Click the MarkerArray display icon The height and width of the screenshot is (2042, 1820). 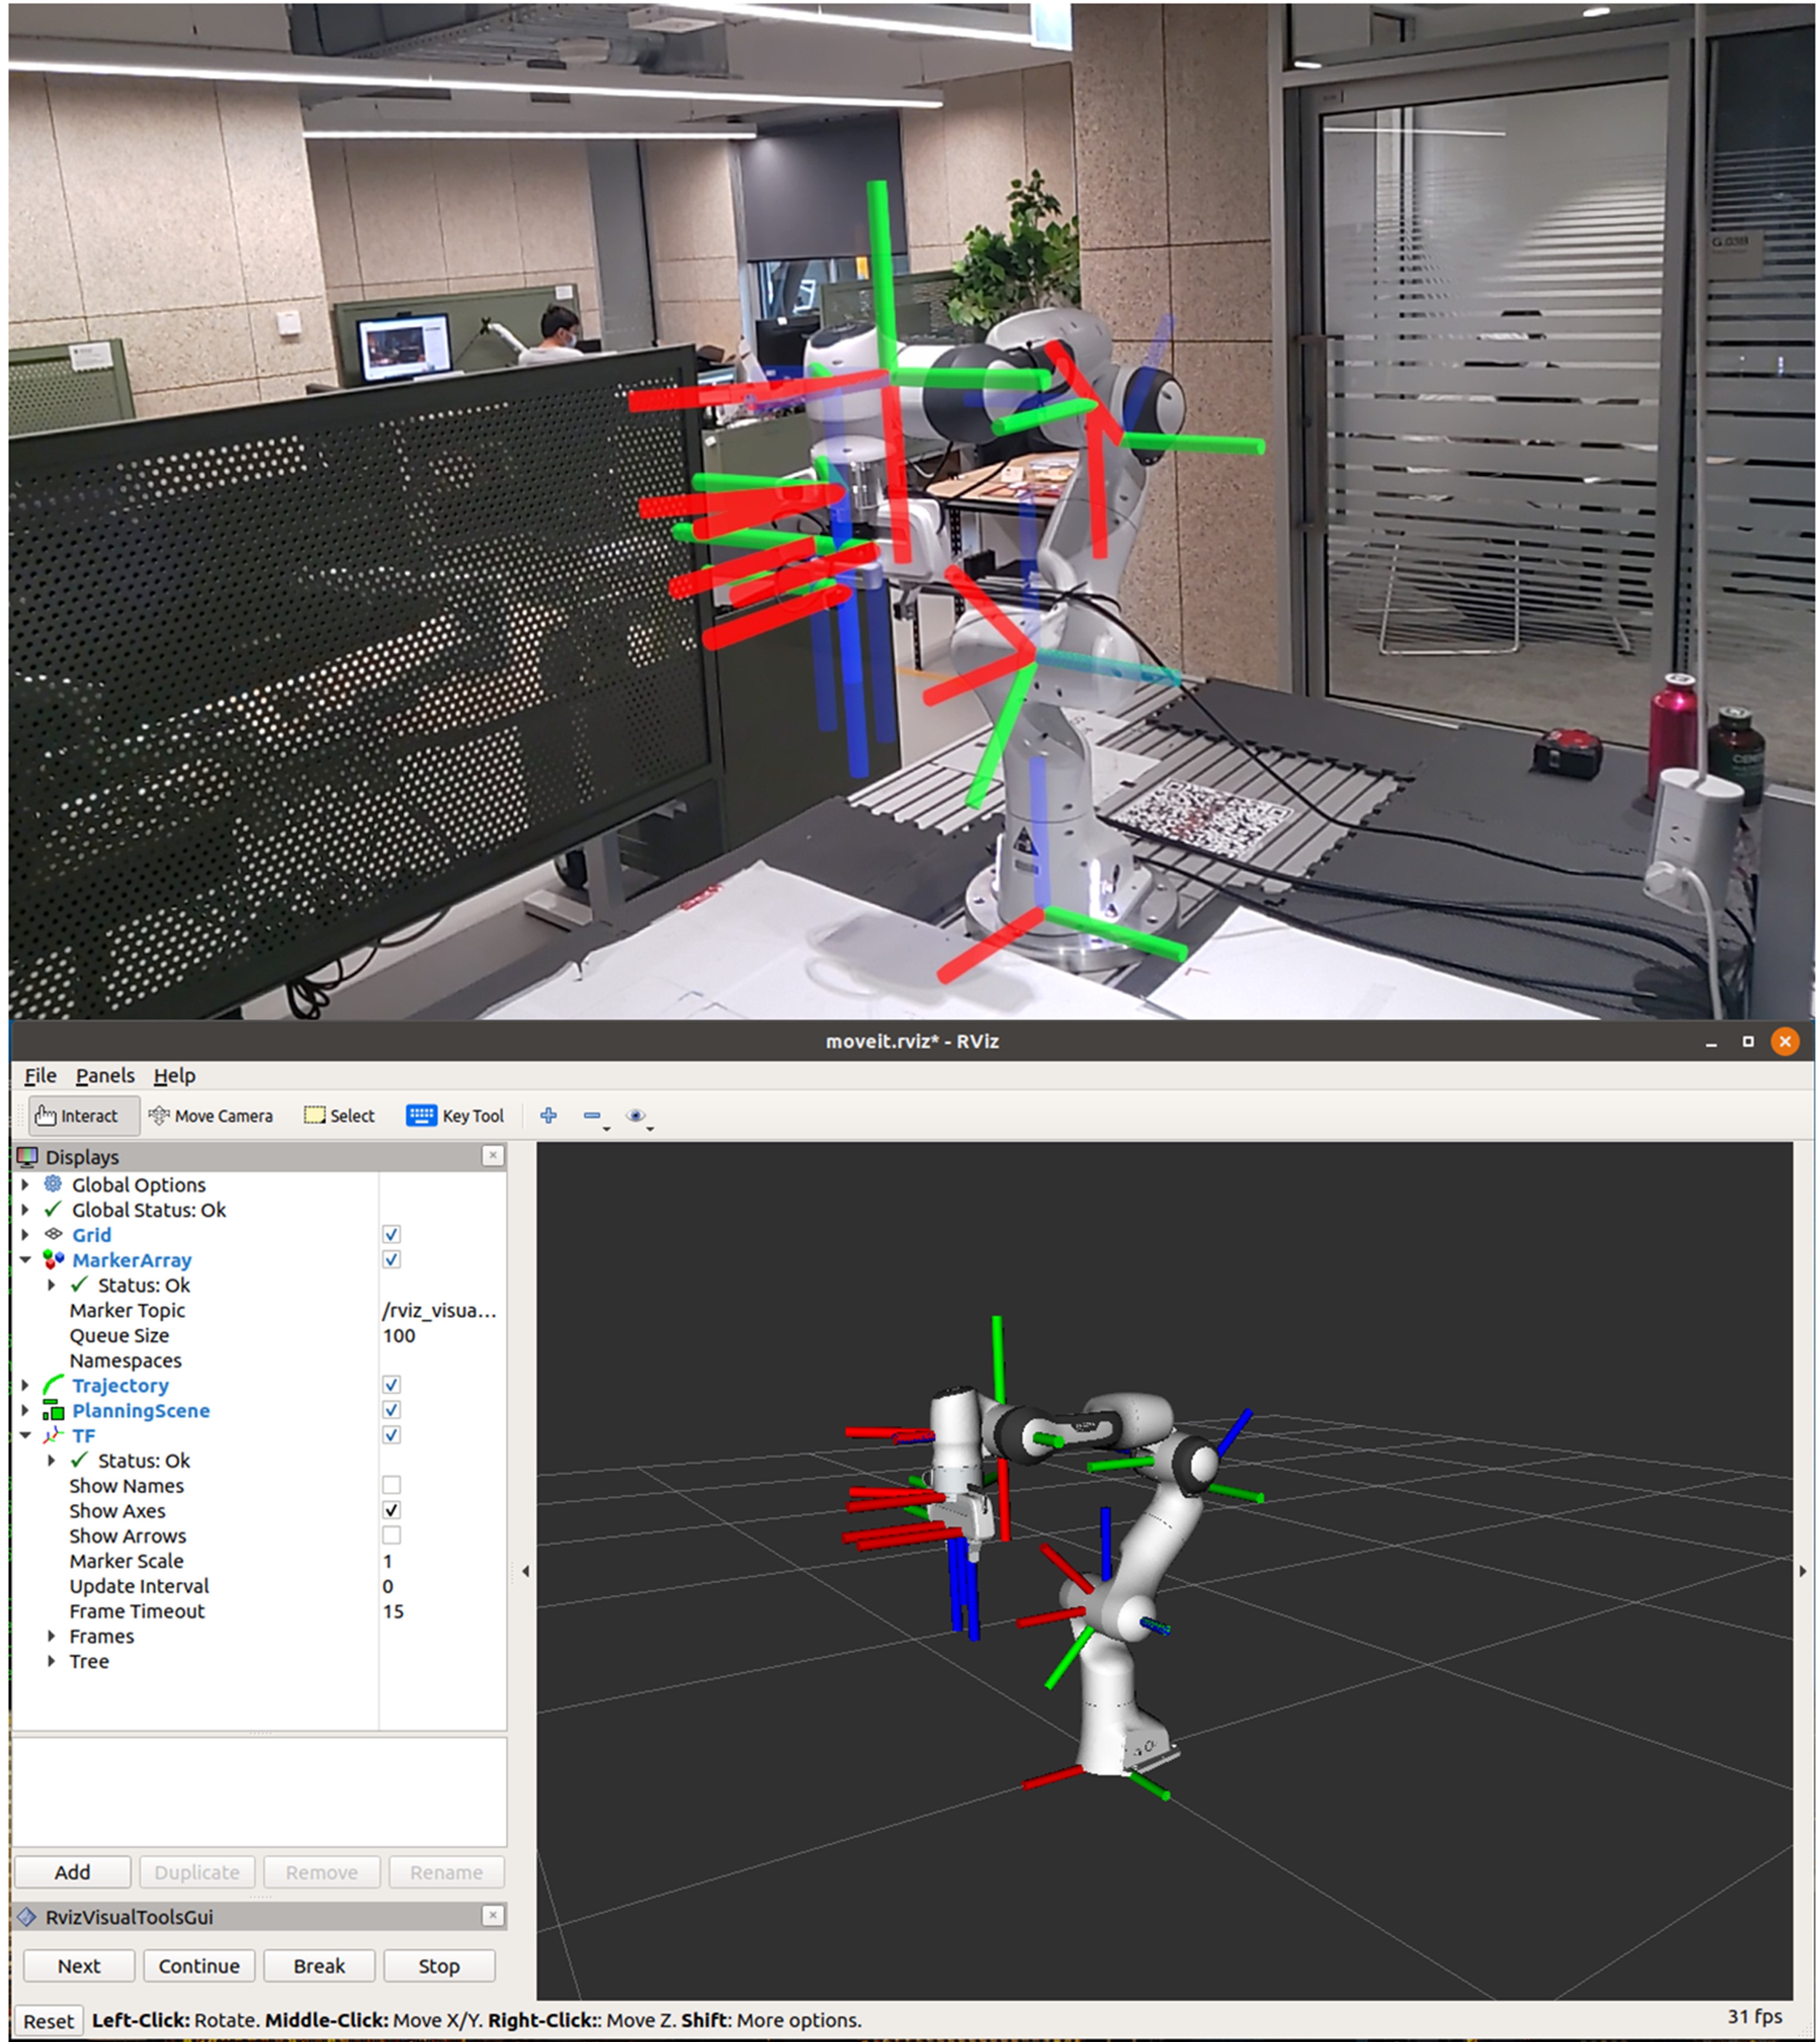(53, 1260)
